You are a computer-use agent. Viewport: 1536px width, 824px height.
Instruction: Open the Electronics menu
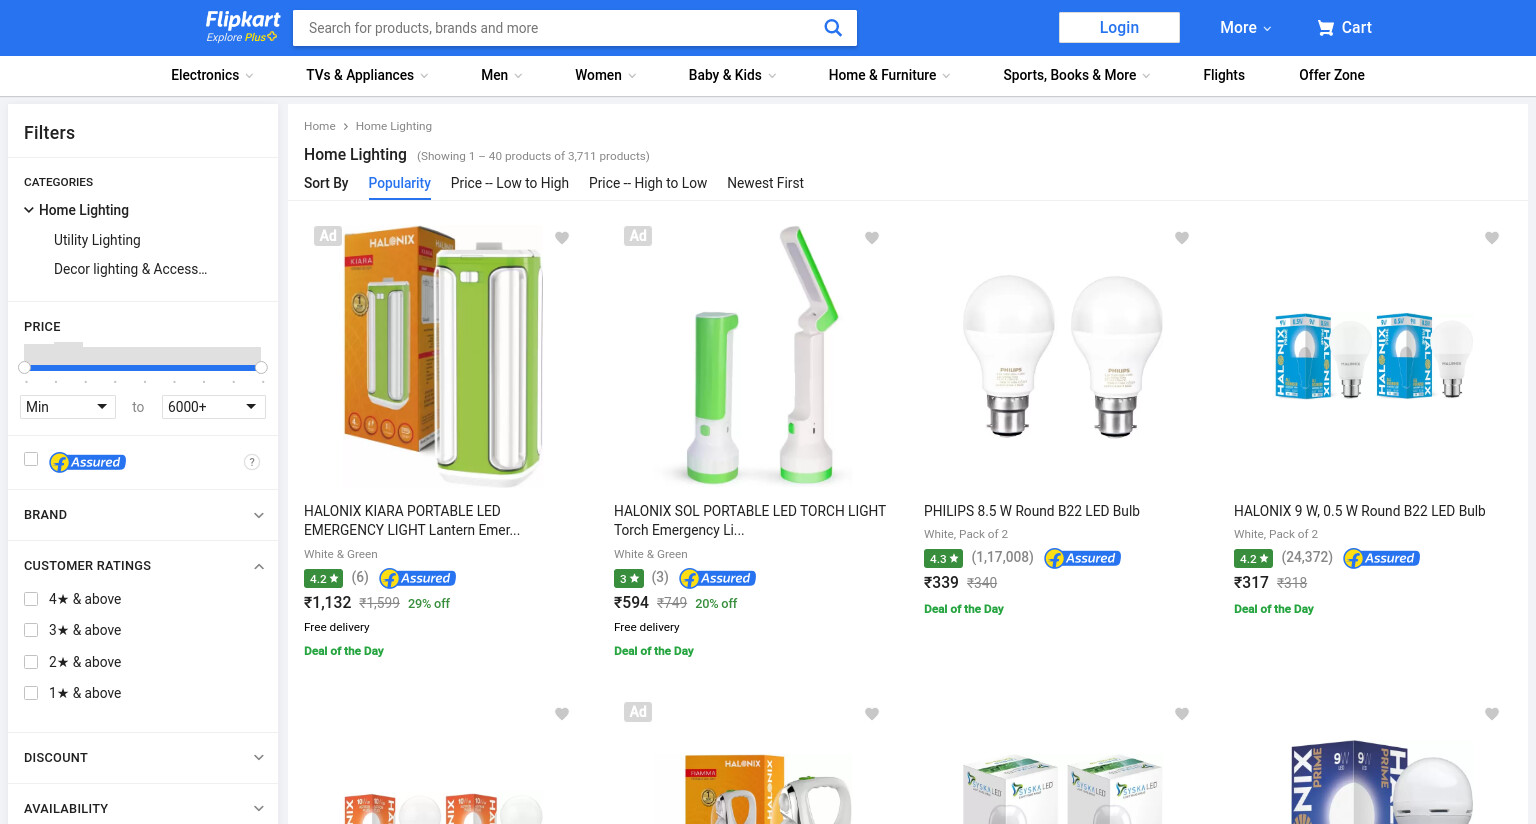click(212, 75)
